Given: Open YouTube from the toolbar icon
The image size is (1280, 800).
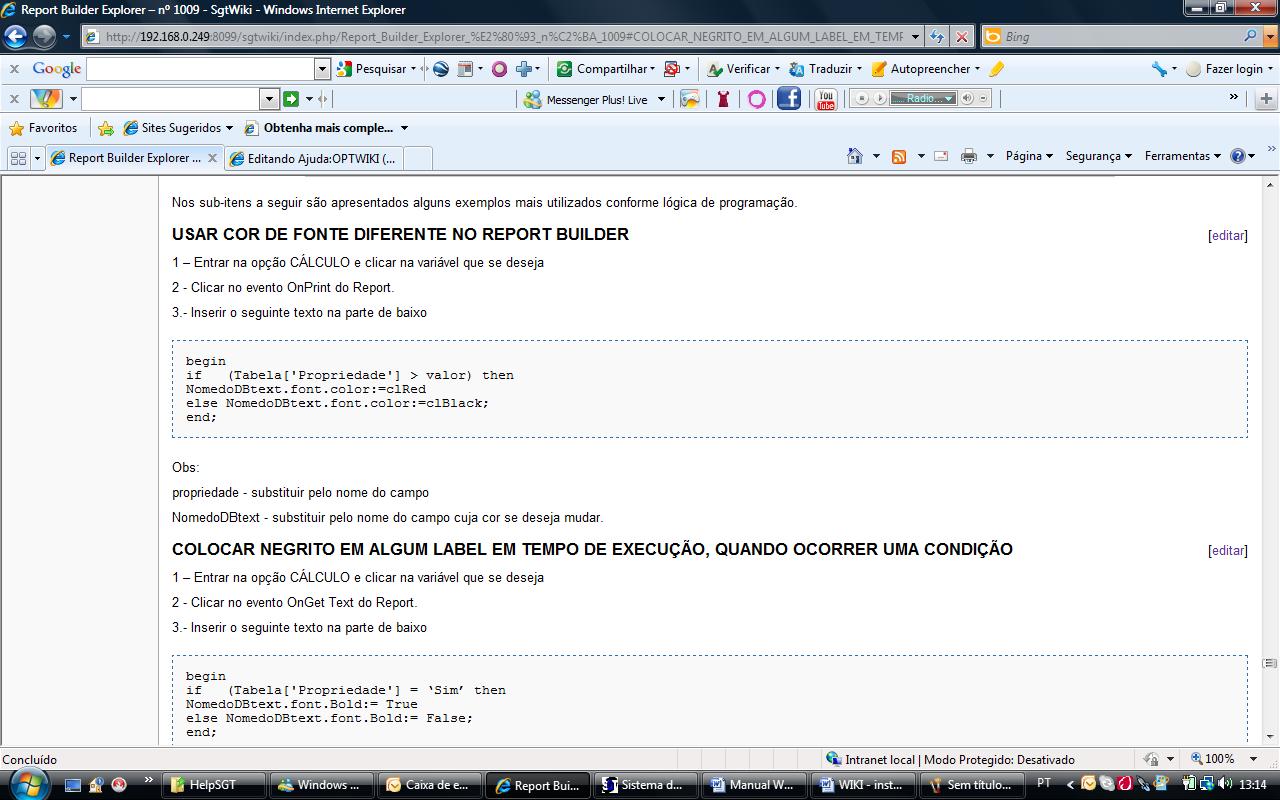Looking at the screenshot, I should coord(825,99).
